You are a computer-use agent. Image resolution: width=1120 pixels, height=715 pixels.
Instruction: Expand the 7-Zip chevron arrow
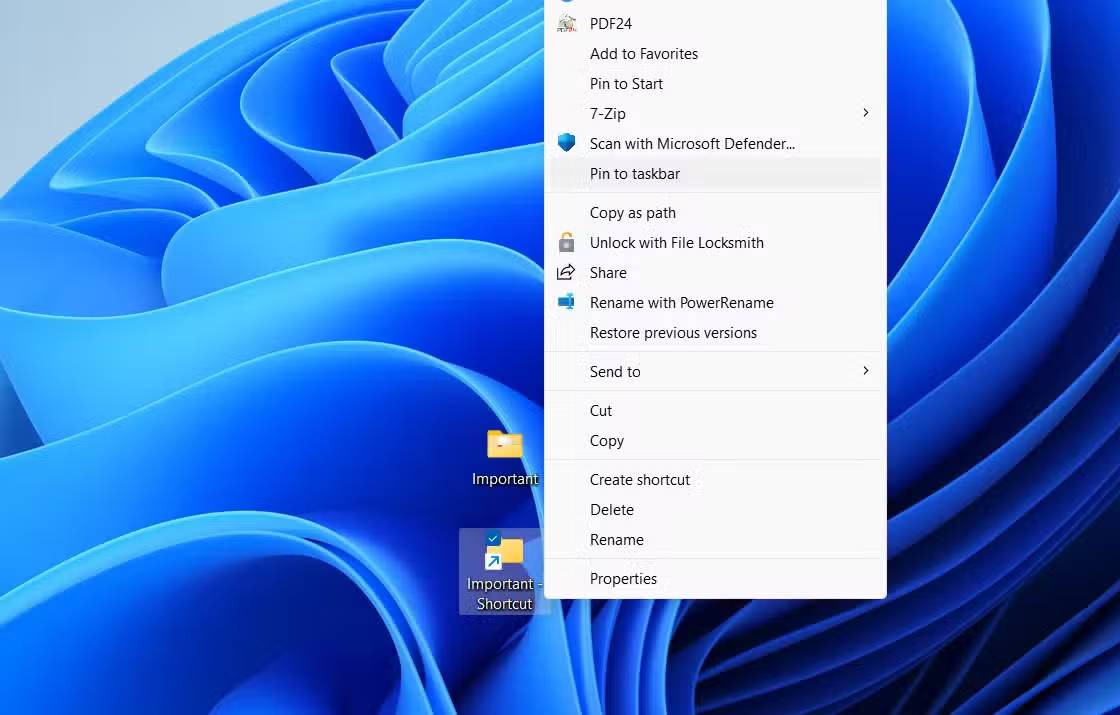tap(865, 113)
